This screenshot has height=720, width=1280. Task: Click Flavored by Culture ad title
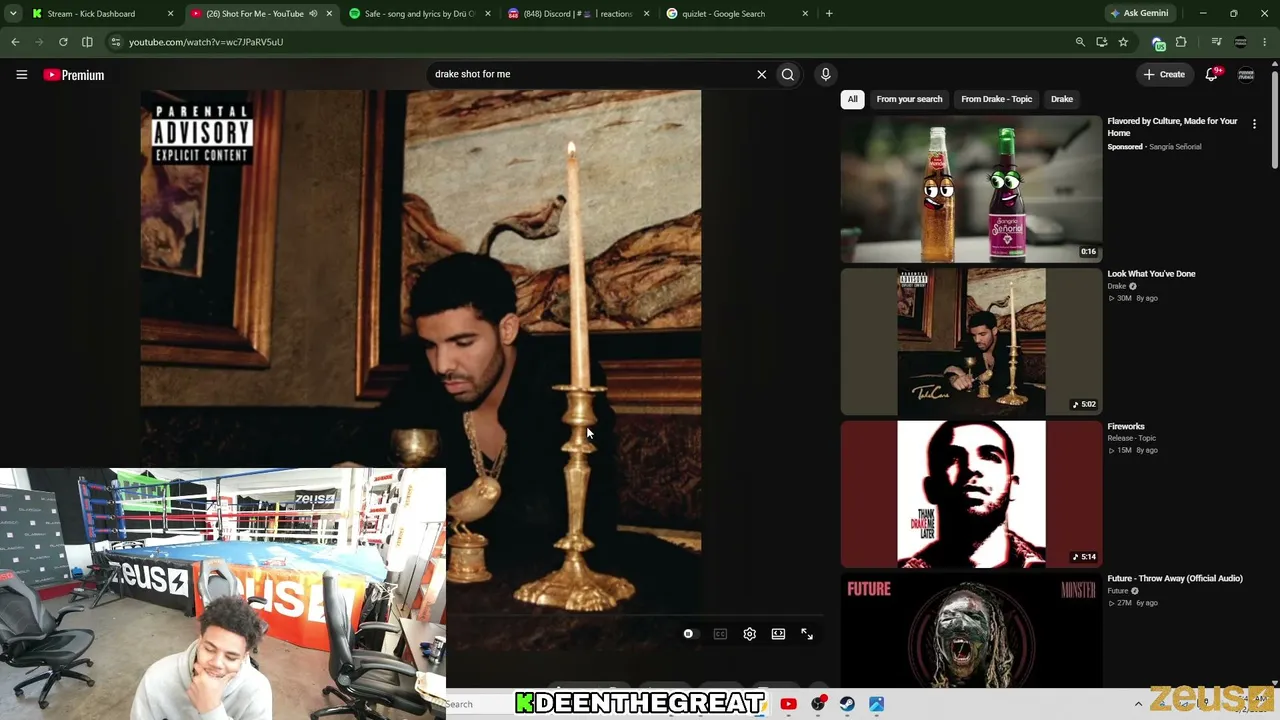[x=1172, y=127]
